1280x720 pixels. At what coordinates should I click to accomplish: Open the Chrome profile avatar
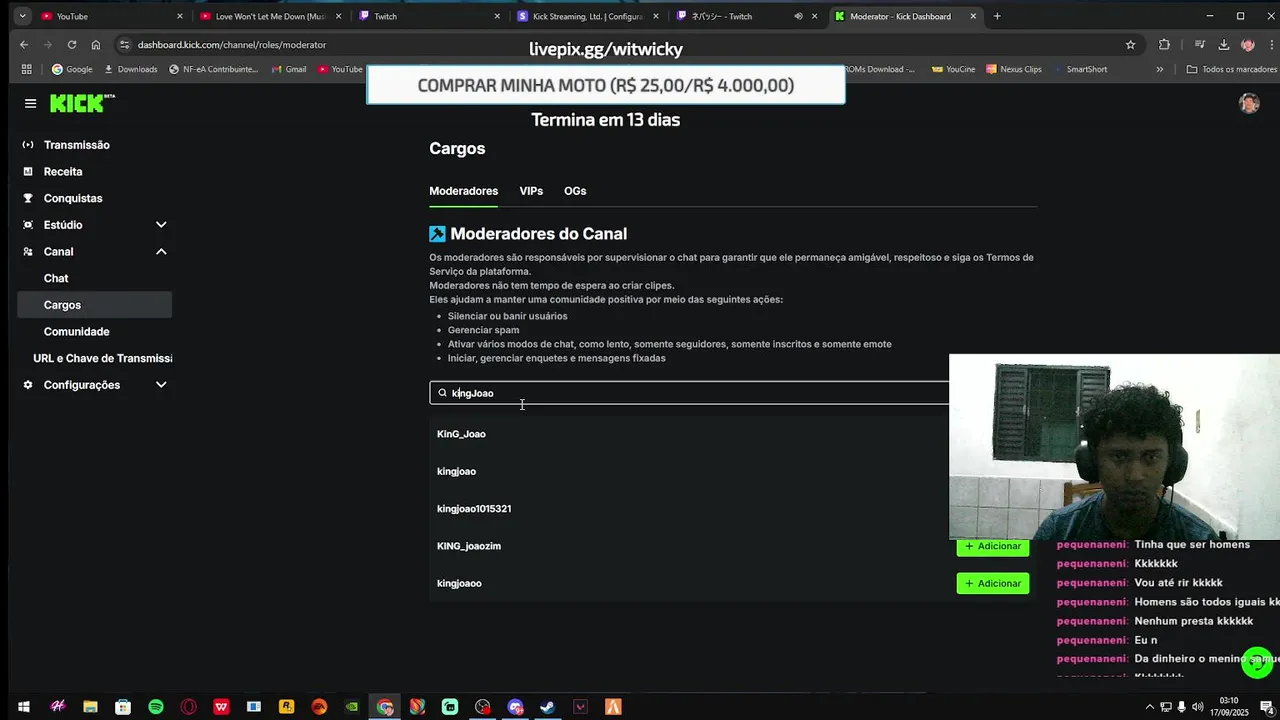click(x=1247, y=45)
